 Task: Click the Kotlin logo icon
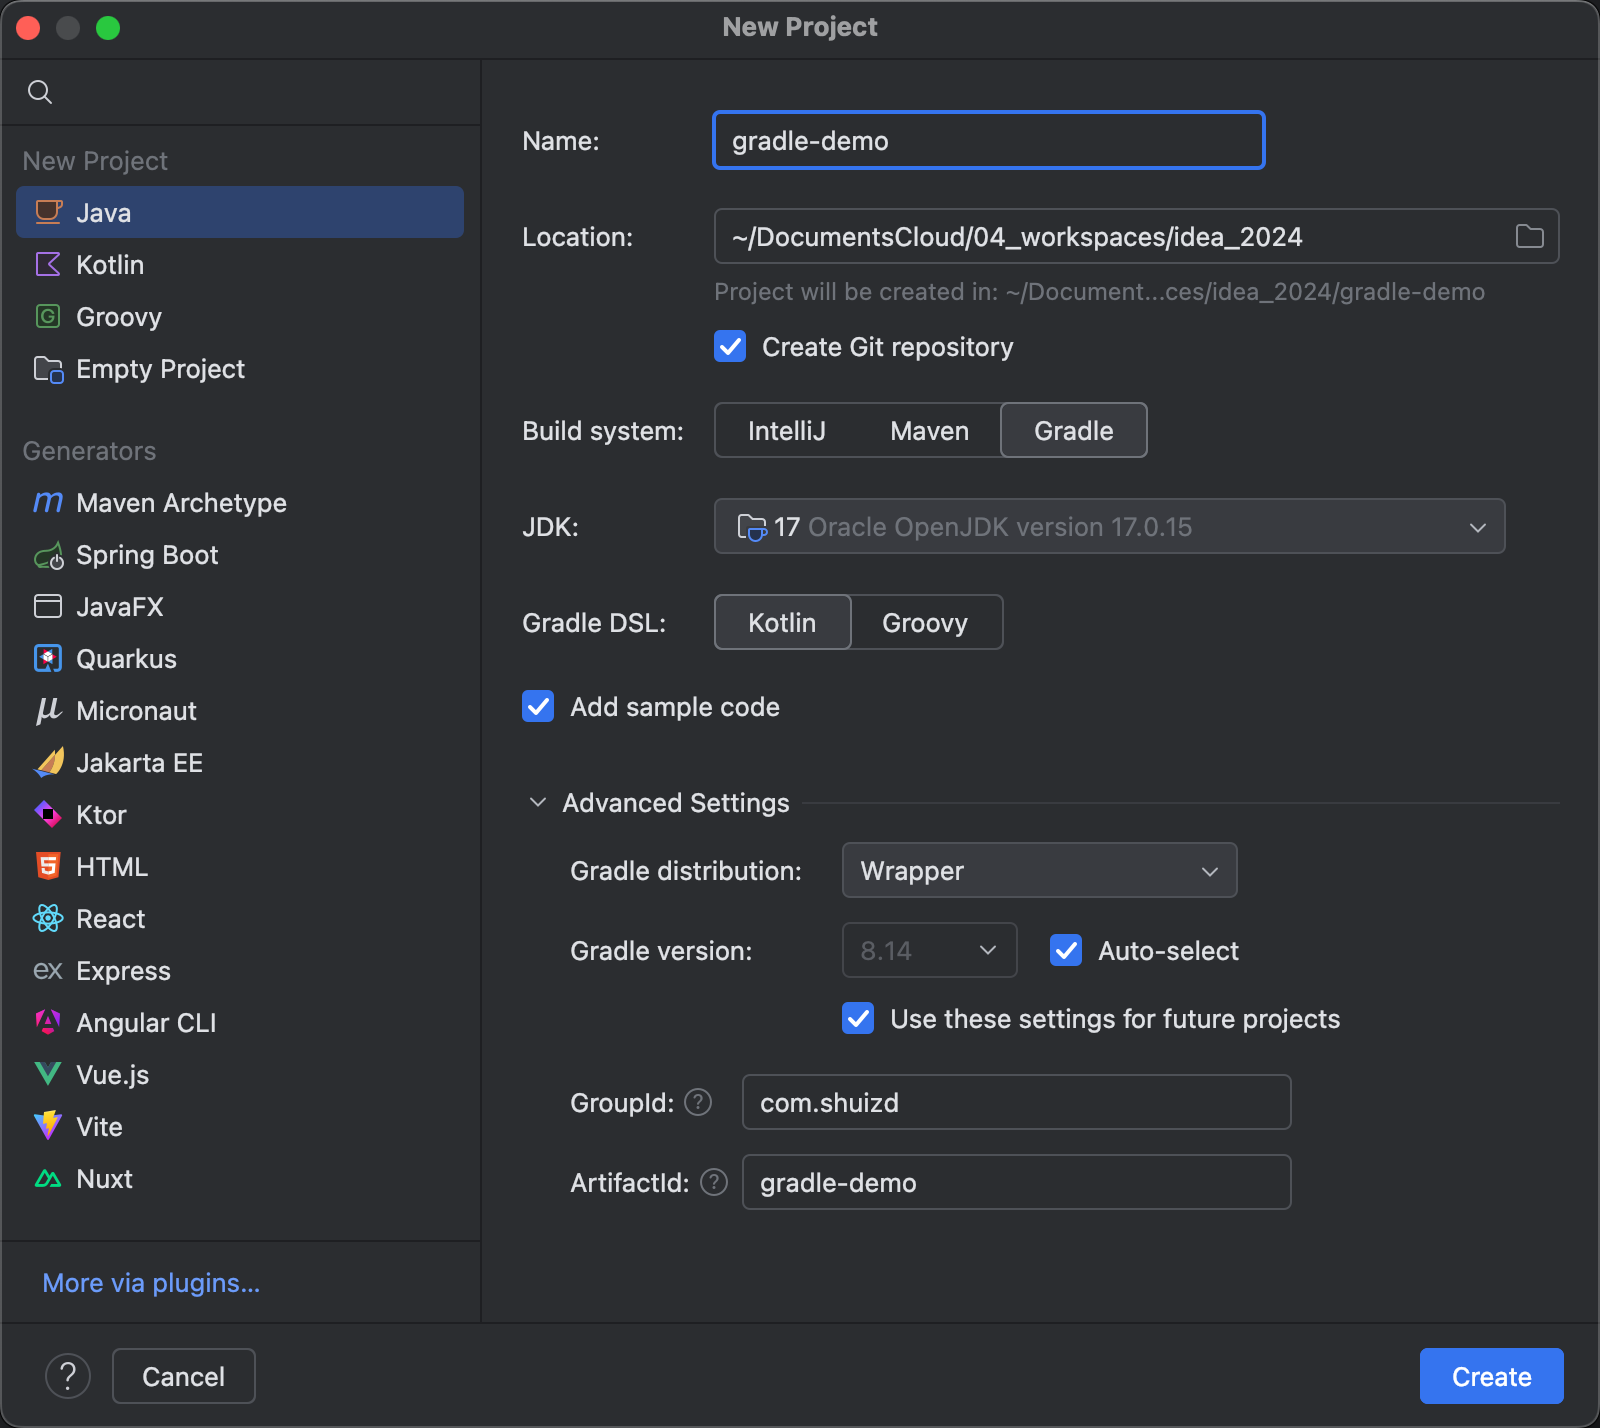(x=48, y=264)
